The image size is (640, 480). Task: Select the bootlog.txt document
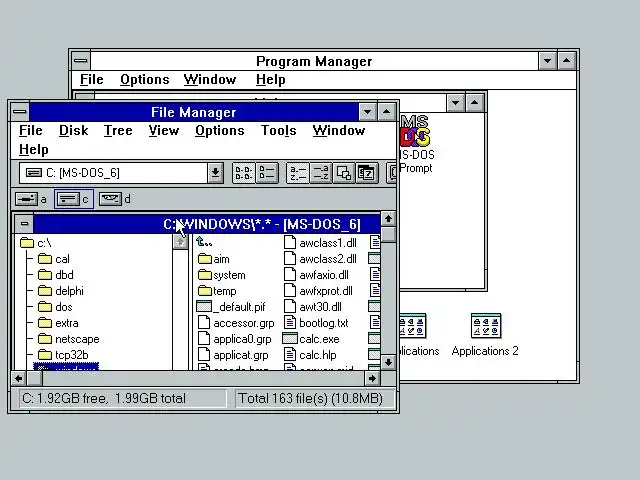[316, 323]
